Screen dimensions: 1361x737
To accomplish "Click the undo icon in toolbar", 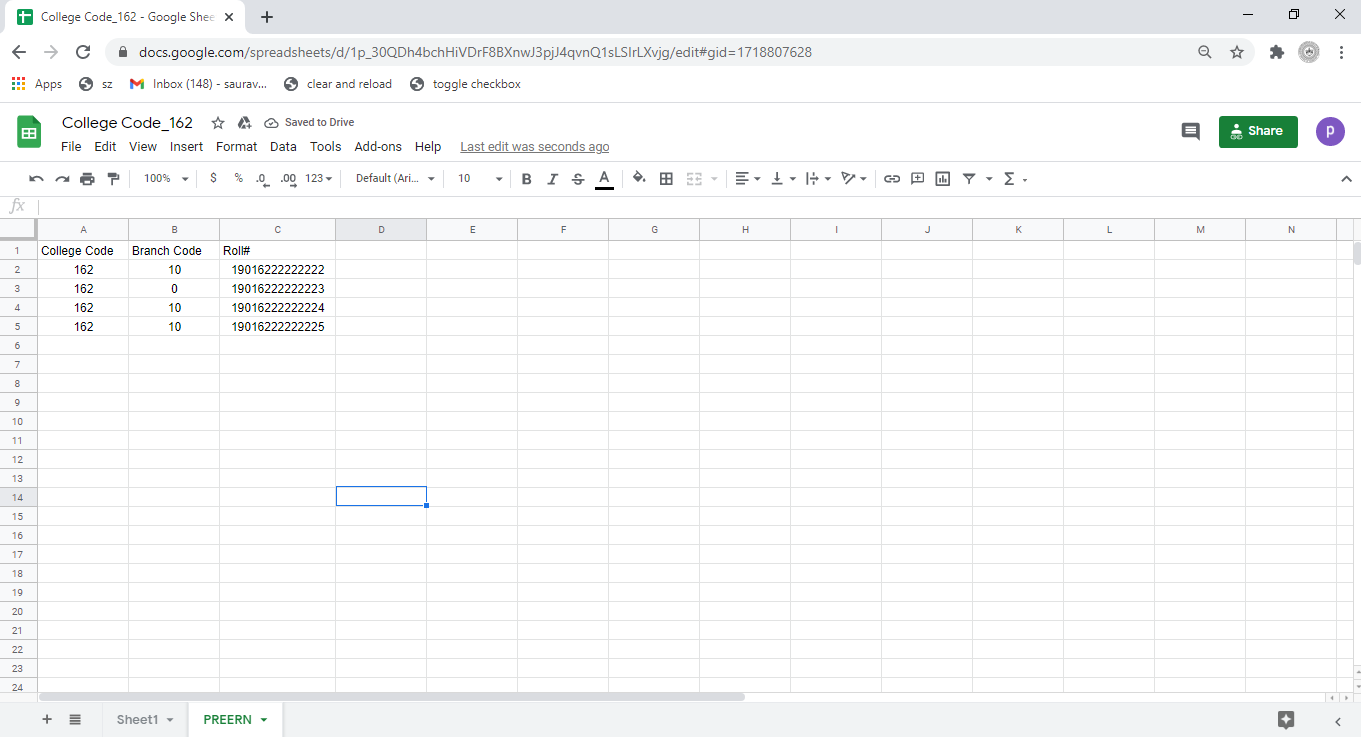I will coord(36,179).
